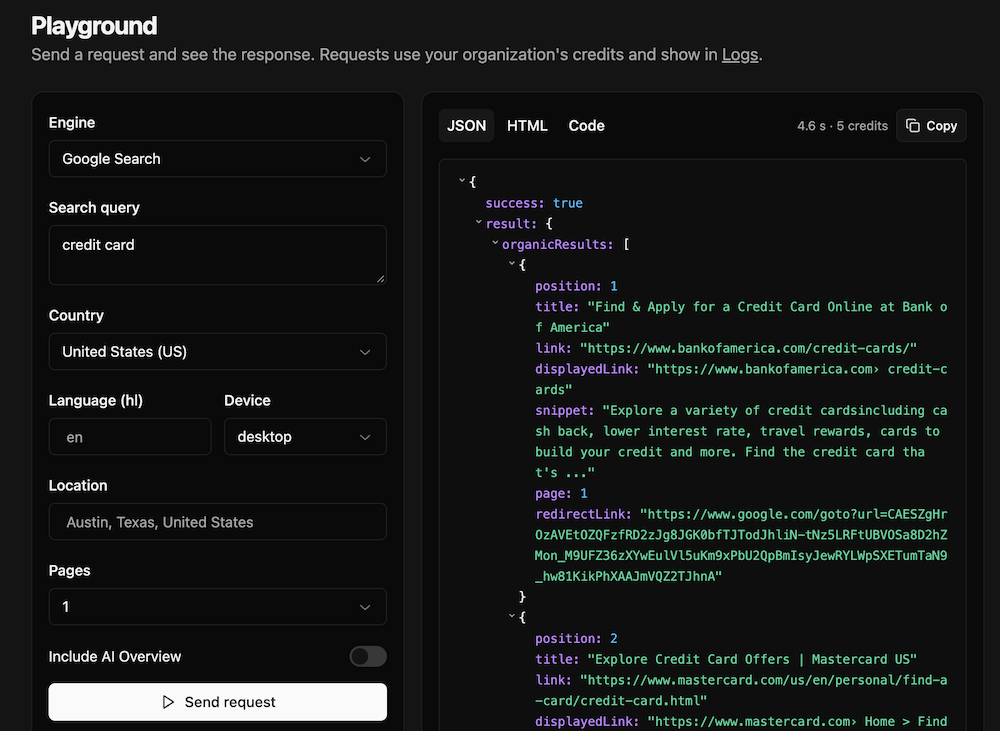Focus the Location input field
The width and height of the screenshot is (1000, 731).
click(217, 522)
